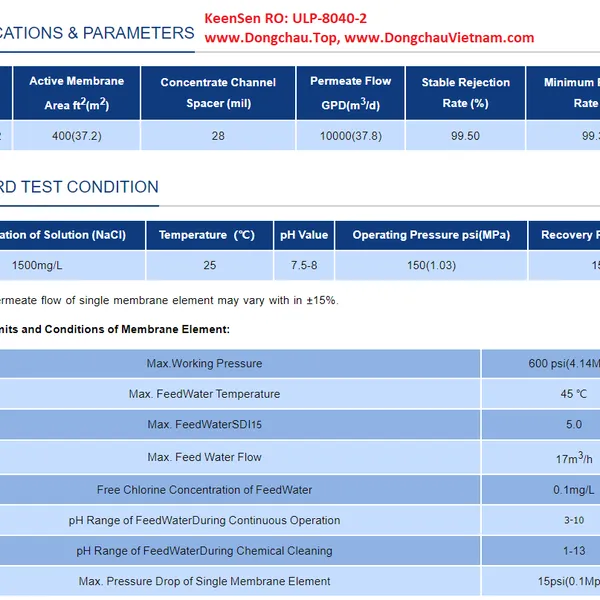Screen dimensions: 600x600
Task: Select the Max. FeedWater Temperature row
Action: (204, 394)
